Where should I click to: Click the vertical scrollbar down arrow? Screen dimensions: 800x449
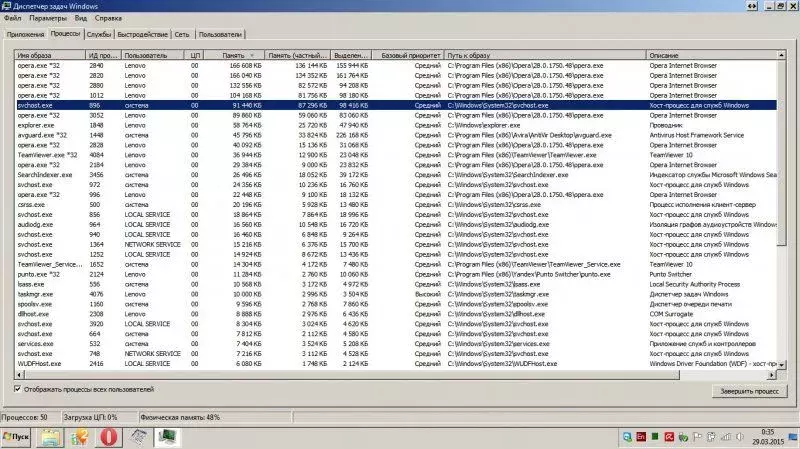coord(781,364)
